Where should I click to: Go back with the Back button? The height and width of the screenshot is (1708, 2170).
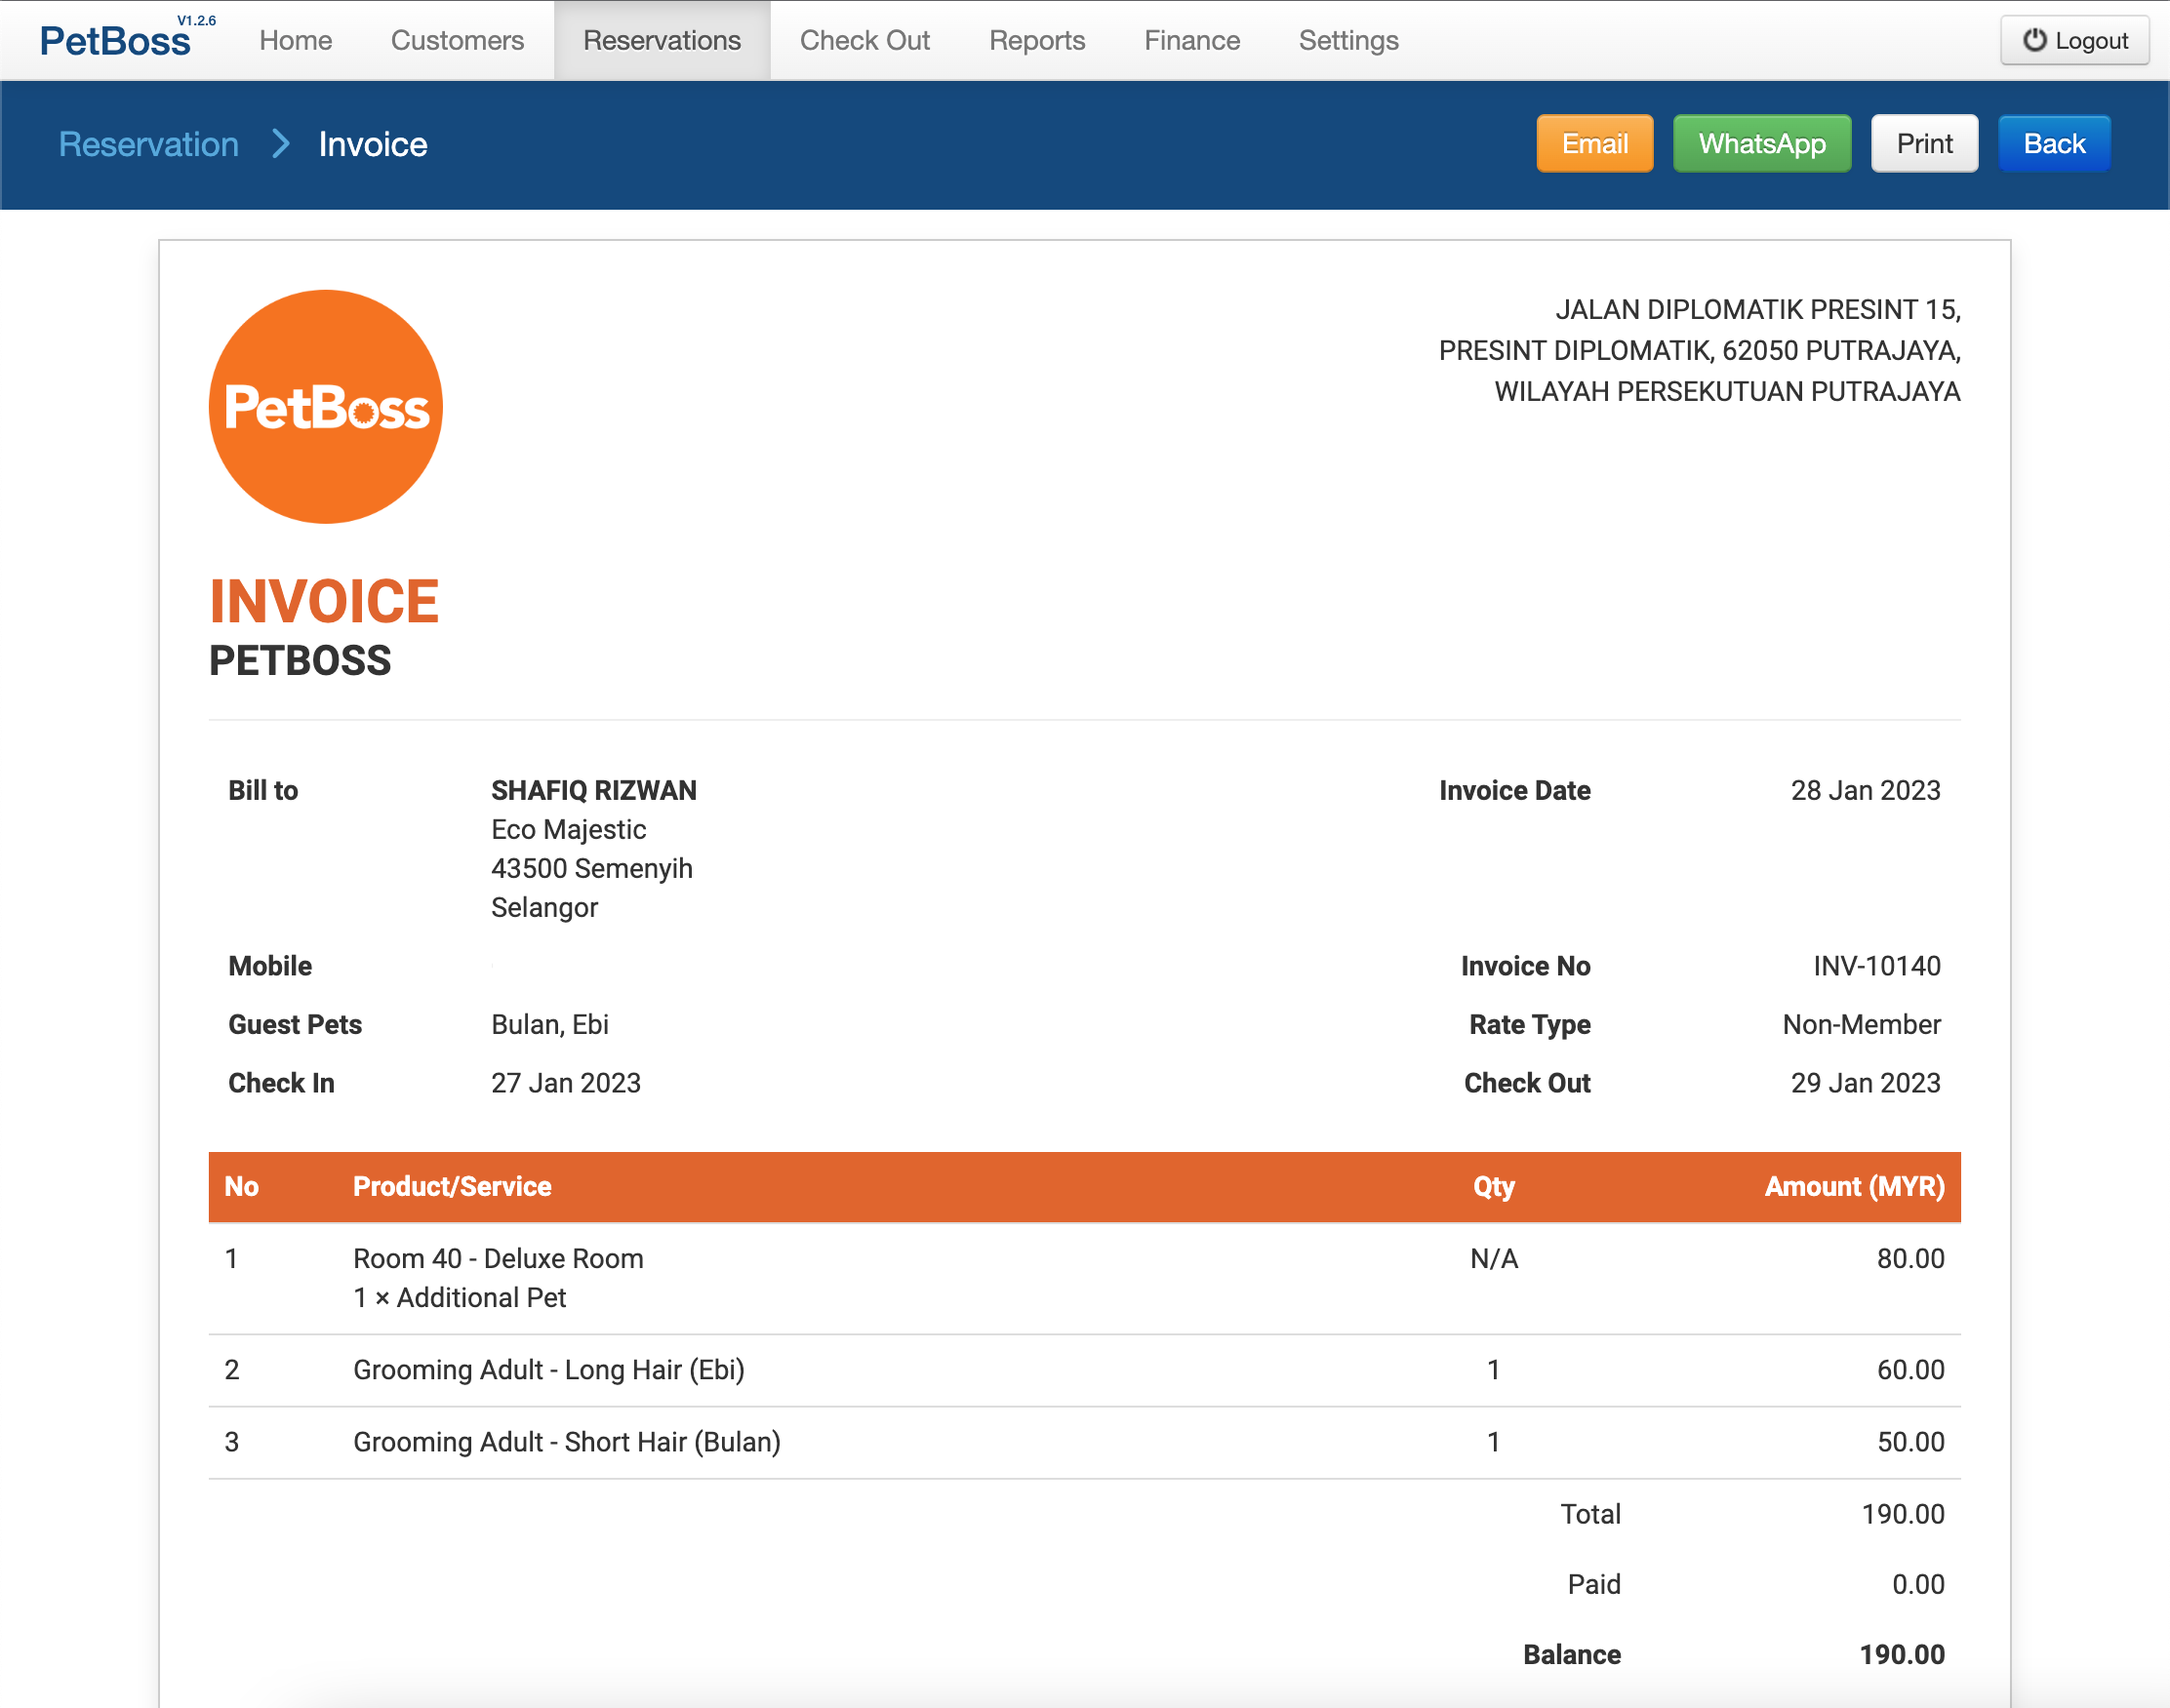2054,144
